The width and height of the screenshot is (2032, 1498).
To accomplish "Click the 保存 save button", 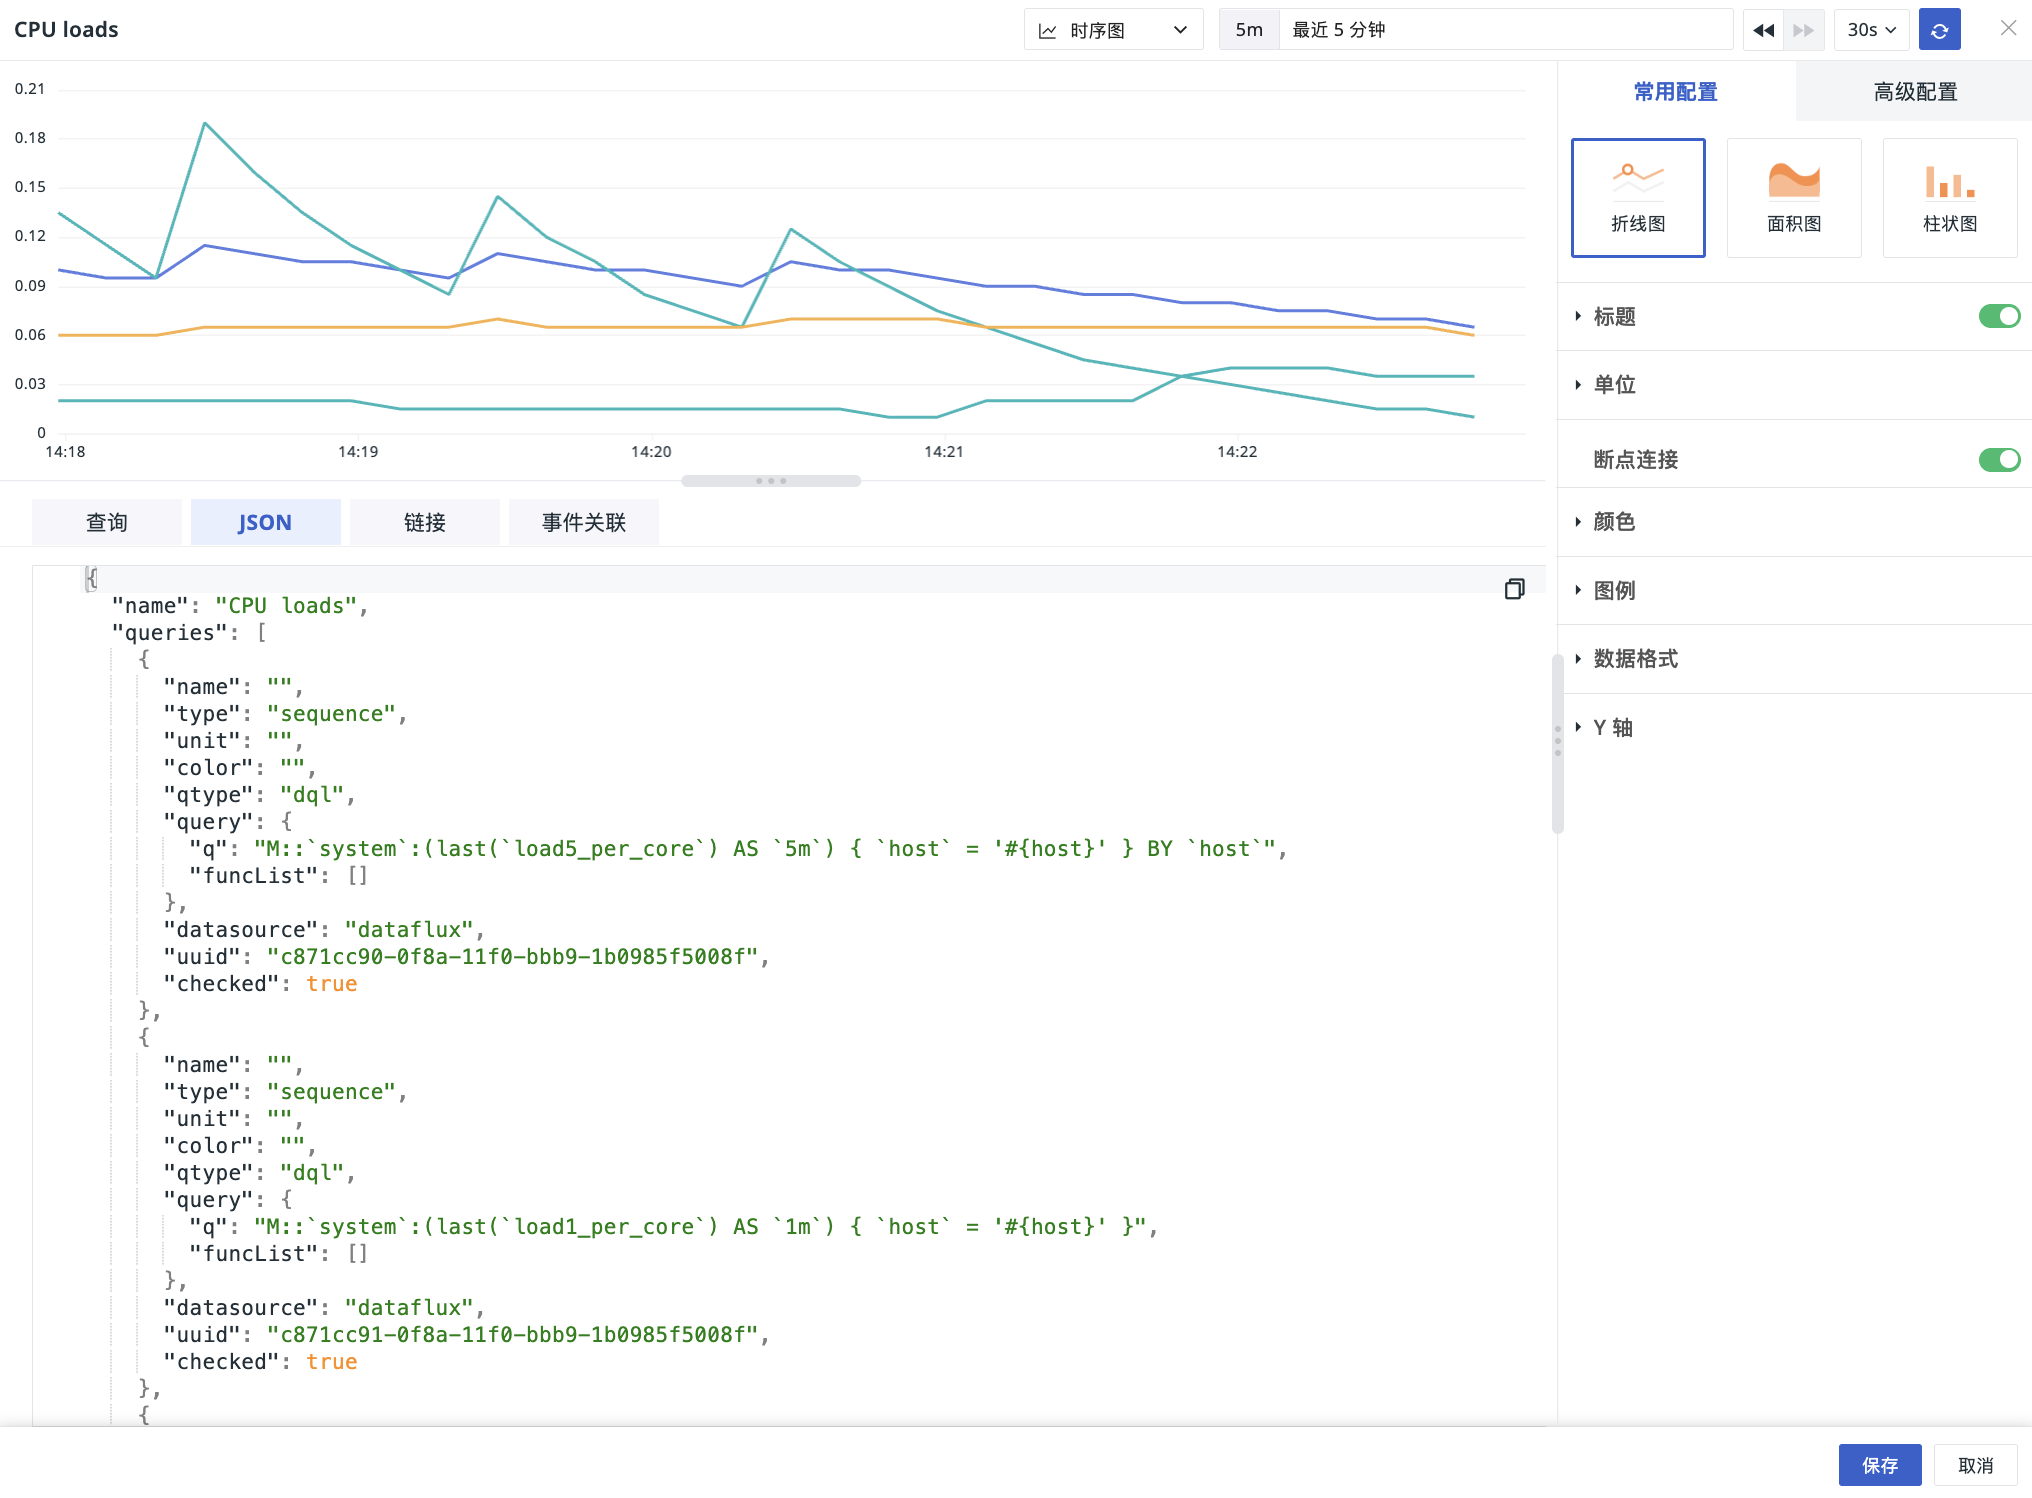I will [1880, 1465].
